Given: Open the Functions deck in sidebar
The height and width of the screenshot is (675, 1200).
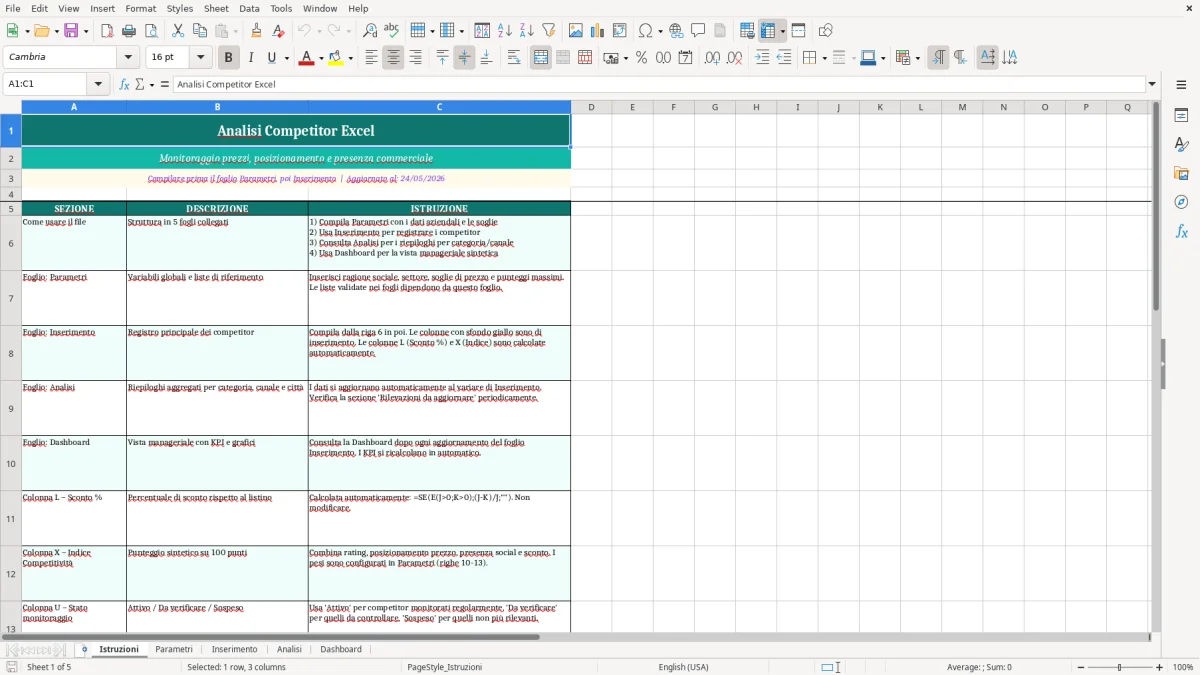Looking at the screenshot, I should (1181, 232).
